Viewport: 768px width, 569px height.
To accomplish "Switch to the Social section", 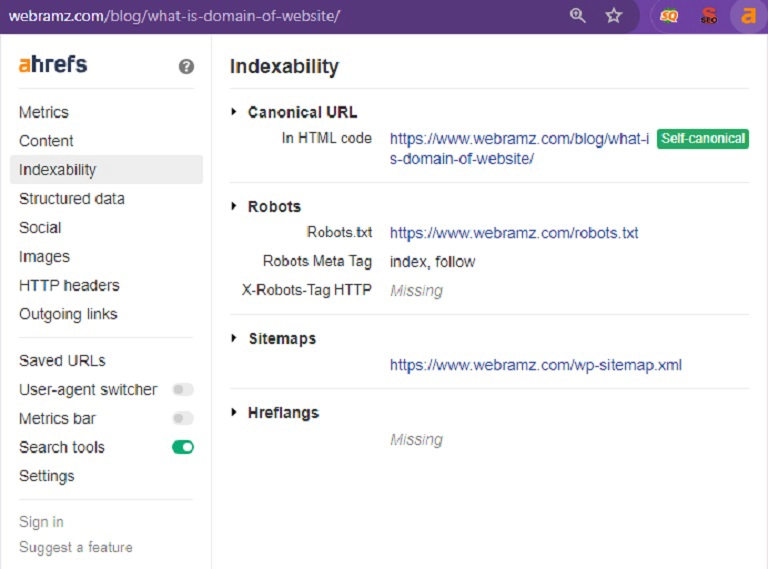I will coord(40,227).
